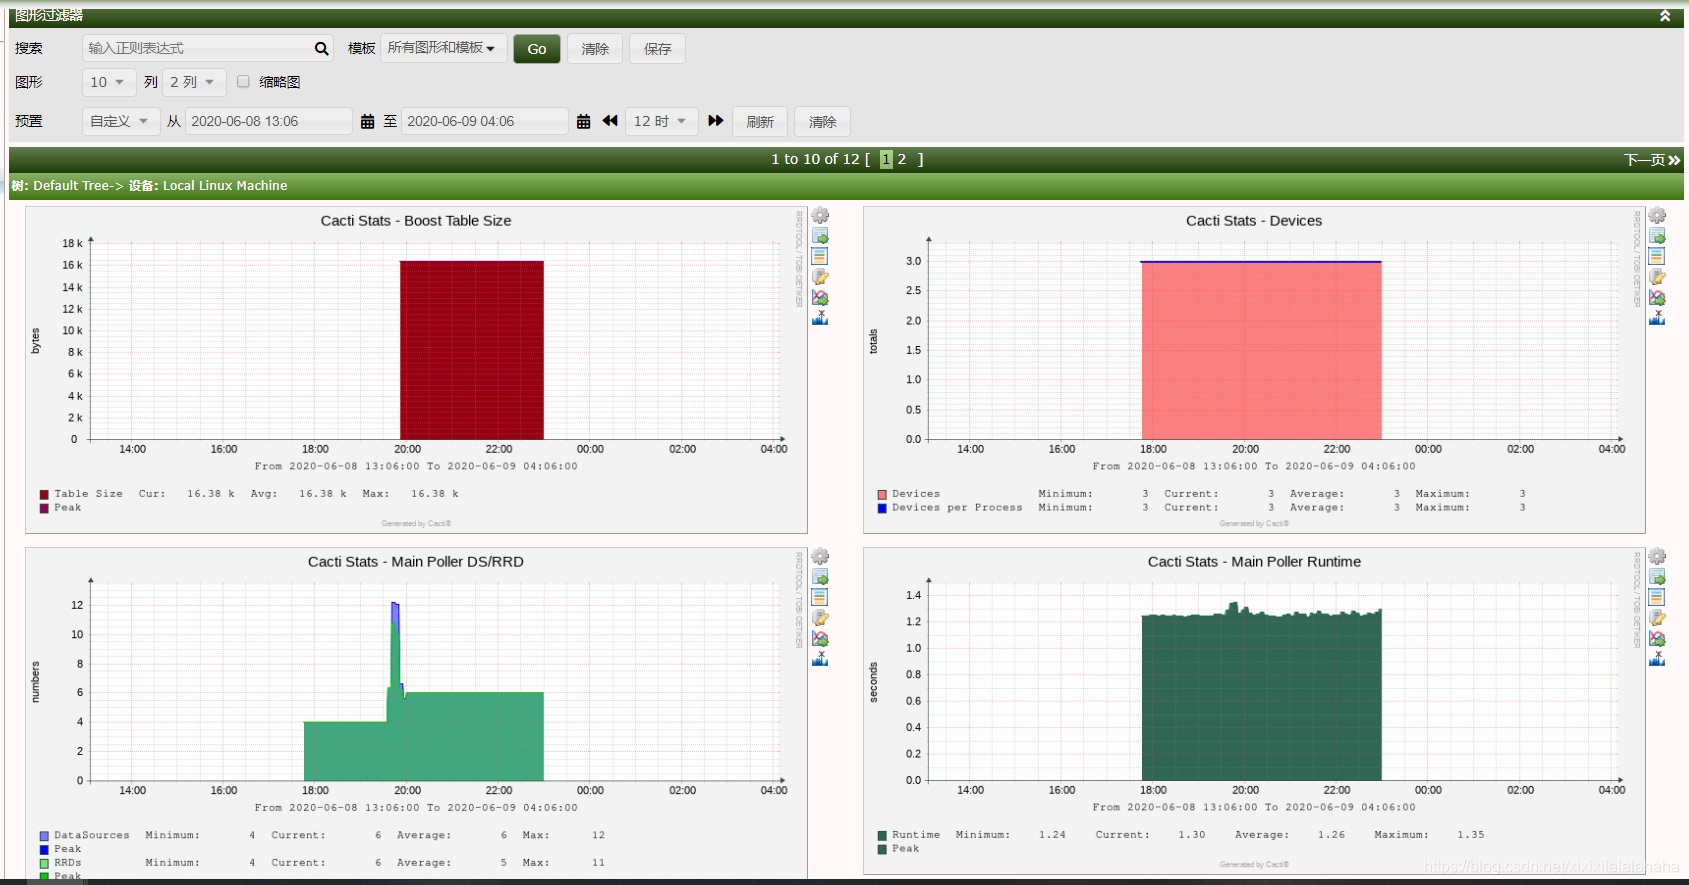
Task: Click the Main Poller DS/RRD graph image
Action: 416,713
